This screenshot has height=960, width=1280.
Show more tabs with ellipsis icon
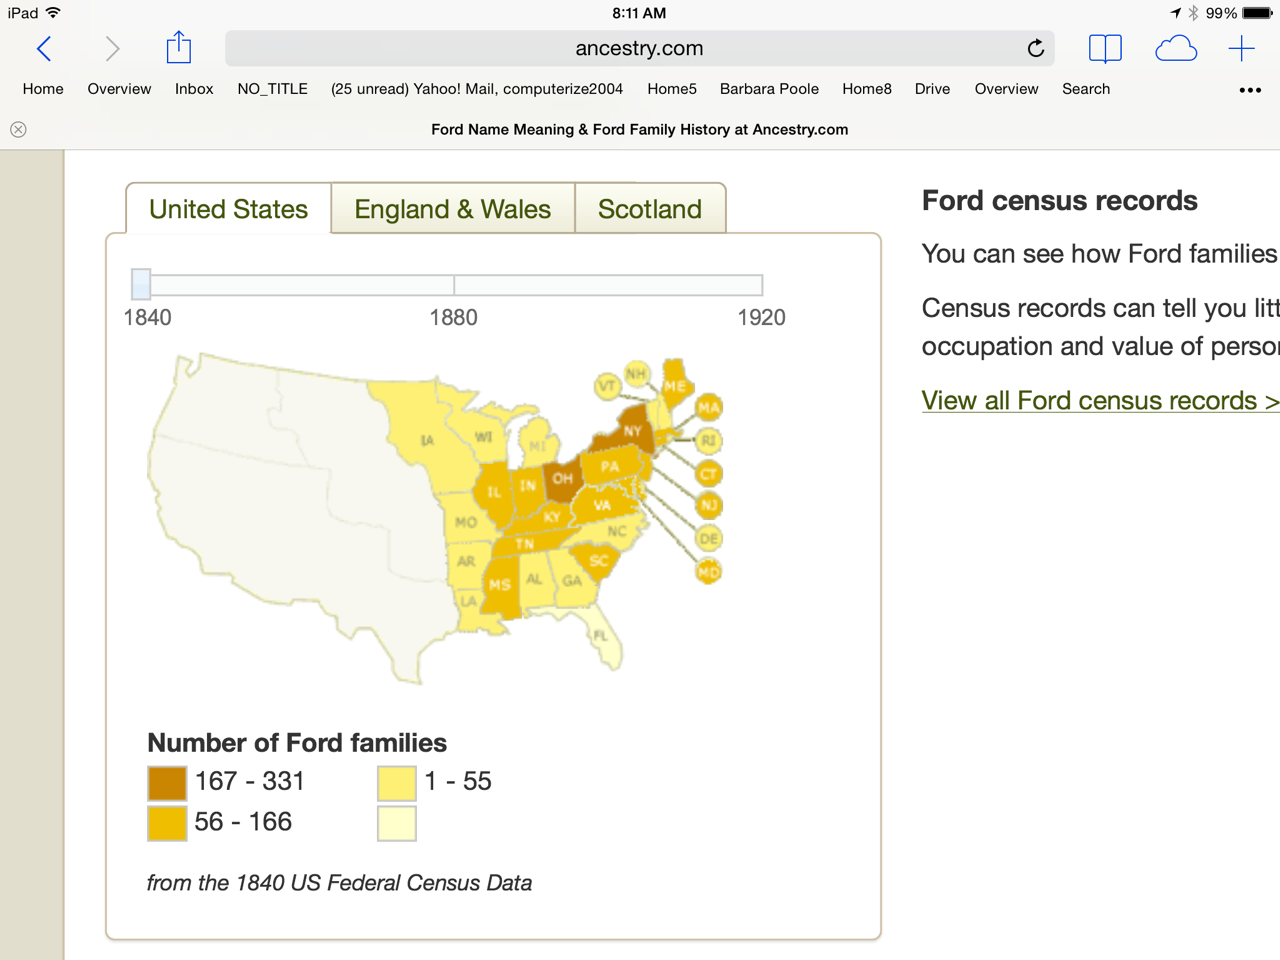coord(1250,90)
